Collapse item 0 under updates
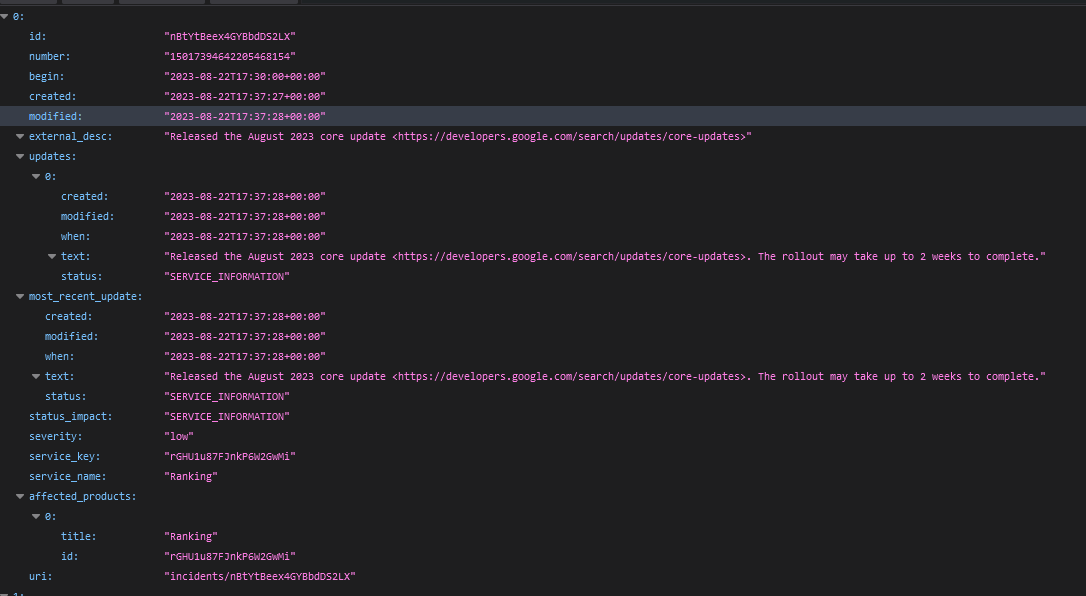1086x596 pixels. coord(36,177)
